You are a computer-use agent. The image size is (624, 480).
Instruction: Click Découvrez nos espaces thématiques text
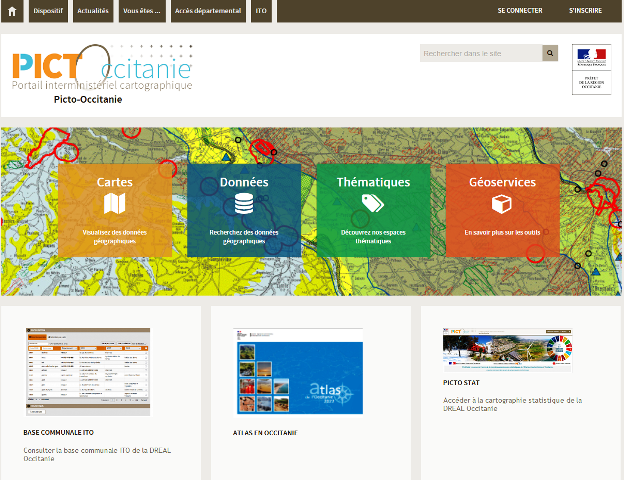(373, 237)
